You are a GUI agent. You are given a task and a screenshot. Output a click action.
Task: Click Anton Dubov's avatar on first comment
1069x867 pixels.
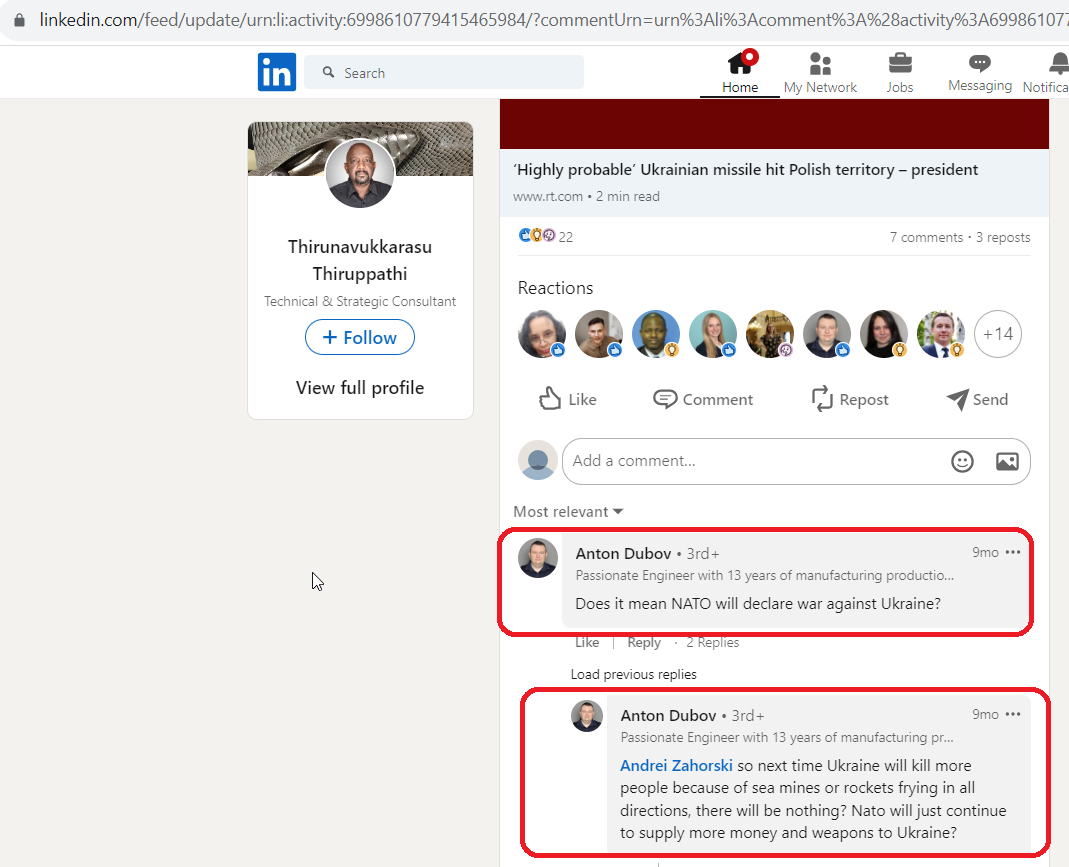click(538, 558)
